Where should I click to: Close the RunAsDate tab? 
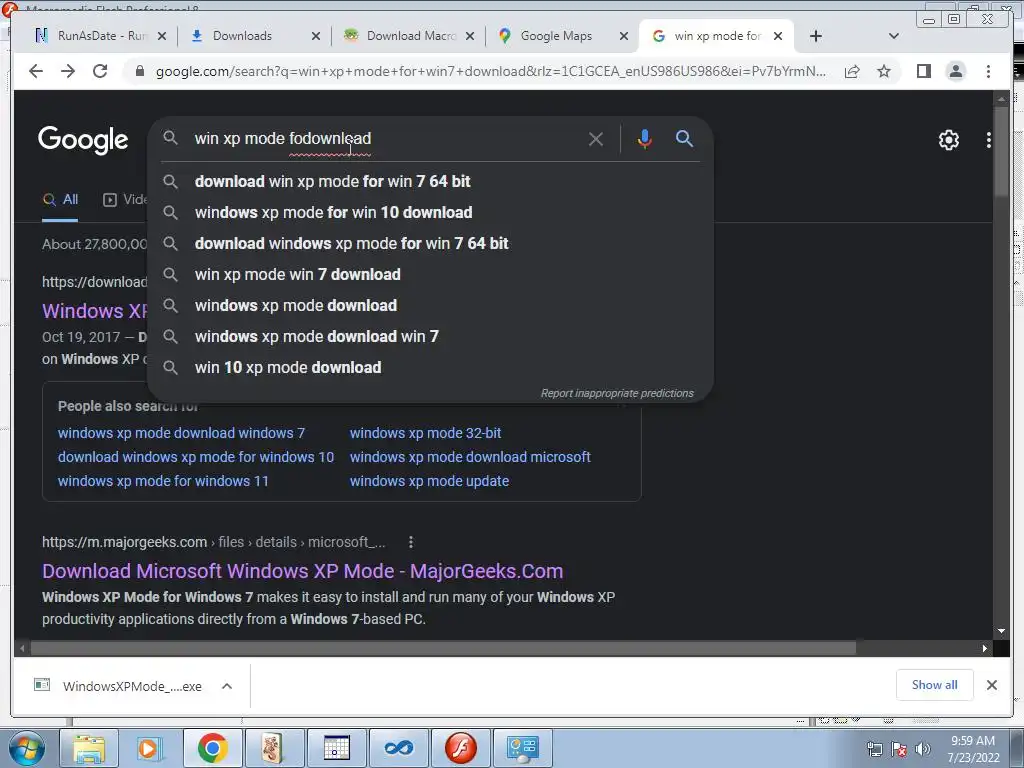coord(162,36)
